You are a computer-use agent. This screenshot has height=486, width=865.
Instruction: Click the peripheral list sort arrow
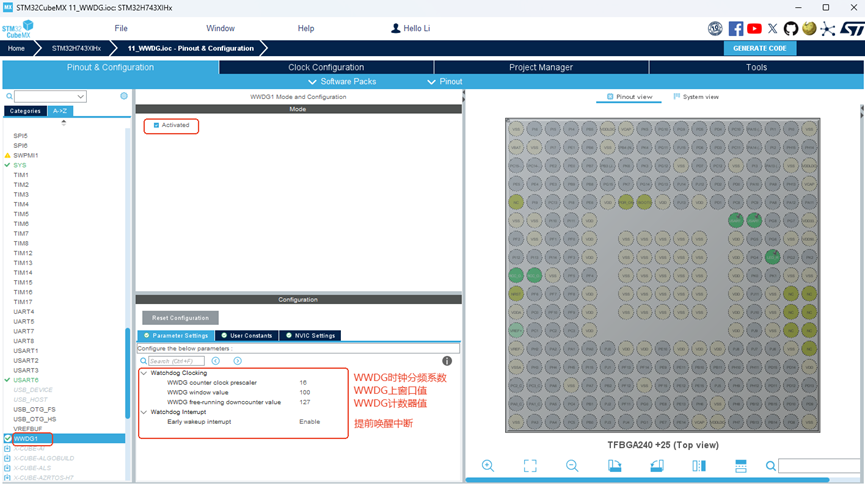(x=63, y=122)
